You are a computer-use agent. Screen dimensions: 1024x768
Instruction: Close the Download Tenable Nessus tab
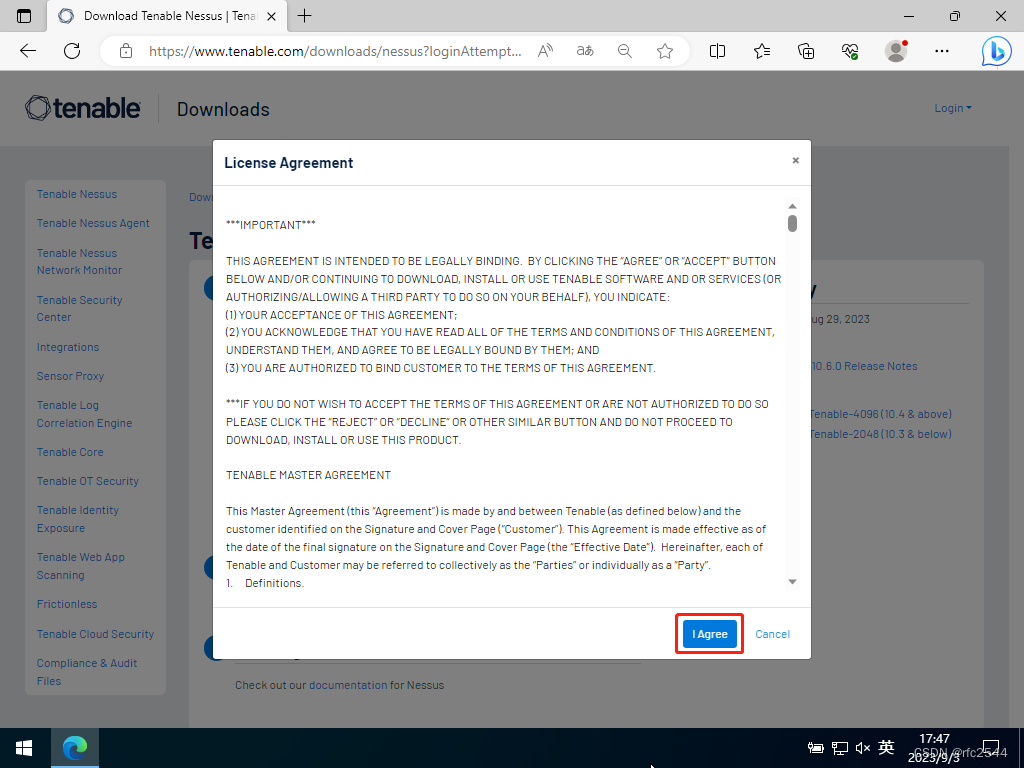click(x=272, y=16)
